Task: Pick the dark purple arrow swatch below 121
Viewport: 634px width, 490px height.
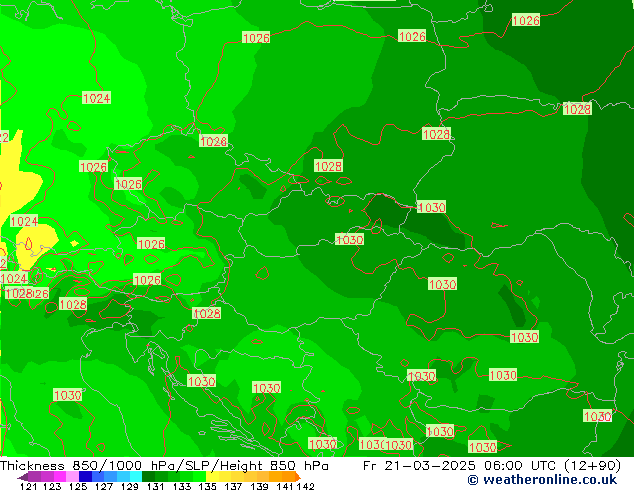Action: (x=23, y=477)
